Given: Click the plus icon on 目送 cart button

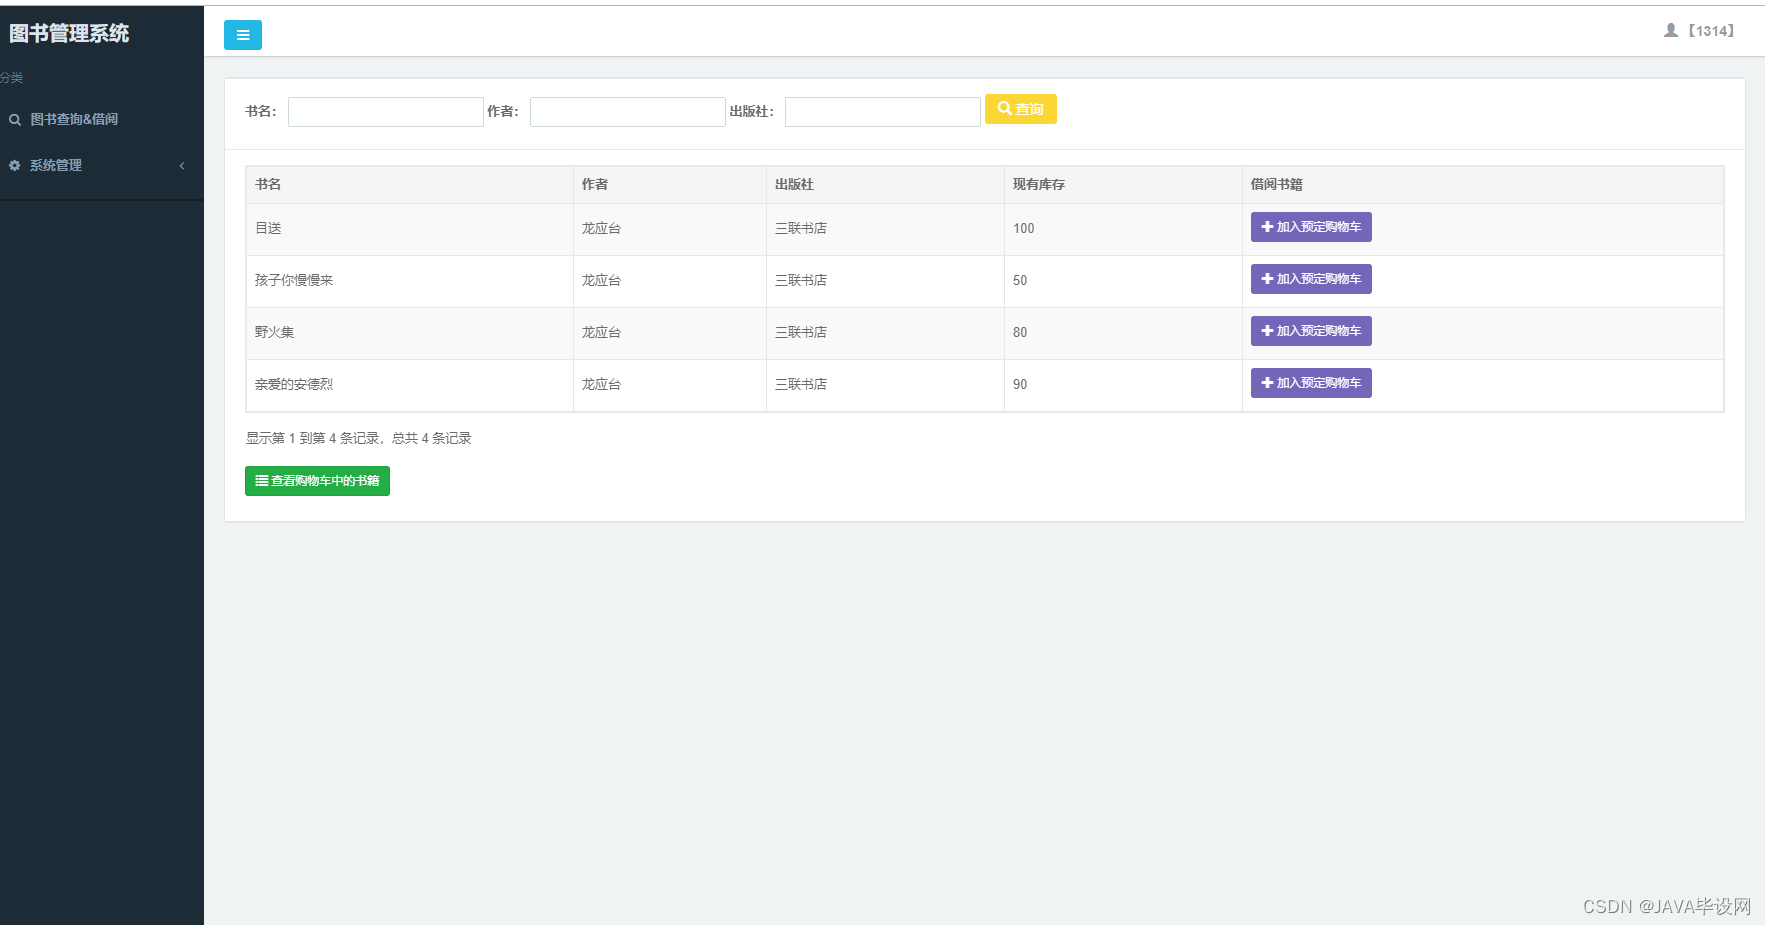Looking at the screenshot, I should pyautogui.click(x=1267, y=226).
